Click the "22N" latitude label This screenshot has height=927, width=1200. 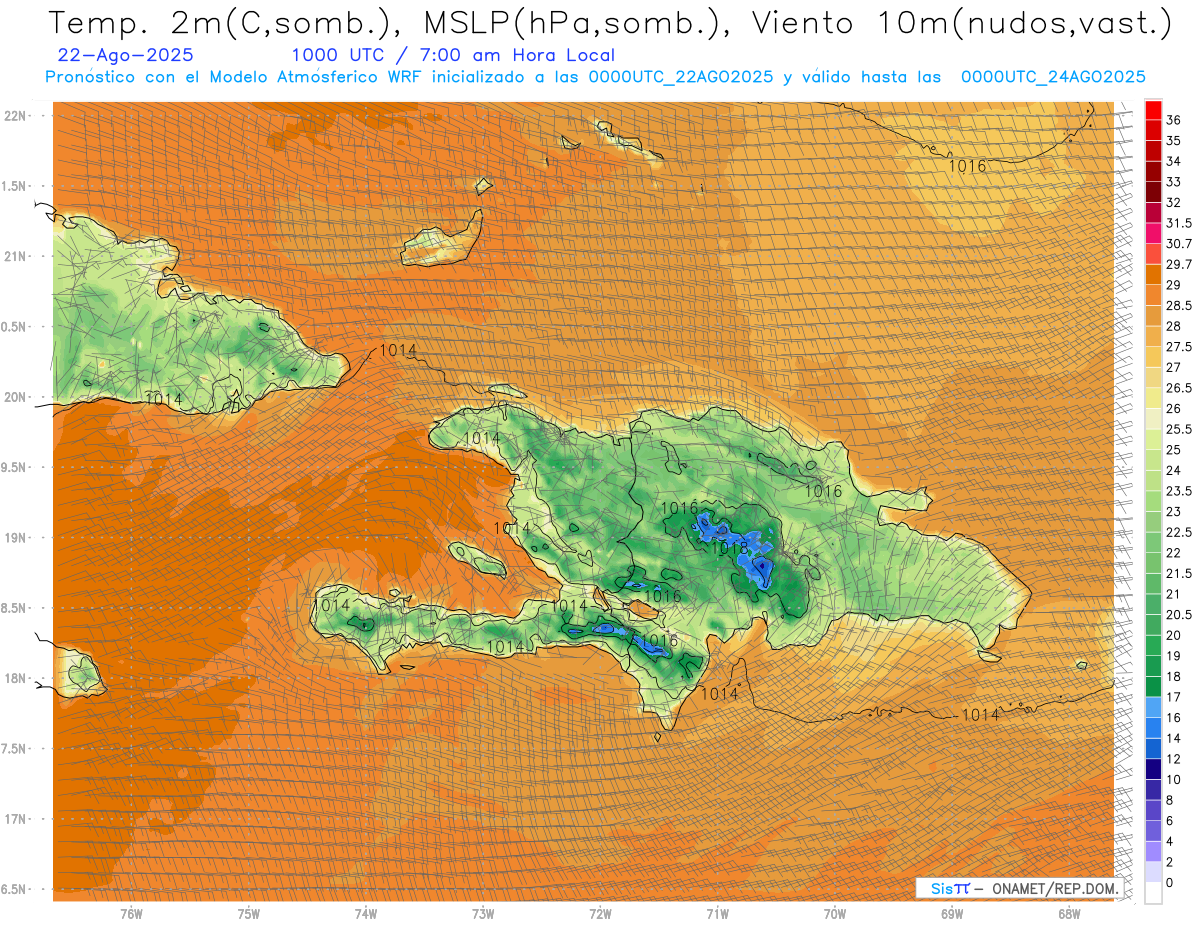coord(16,115)
